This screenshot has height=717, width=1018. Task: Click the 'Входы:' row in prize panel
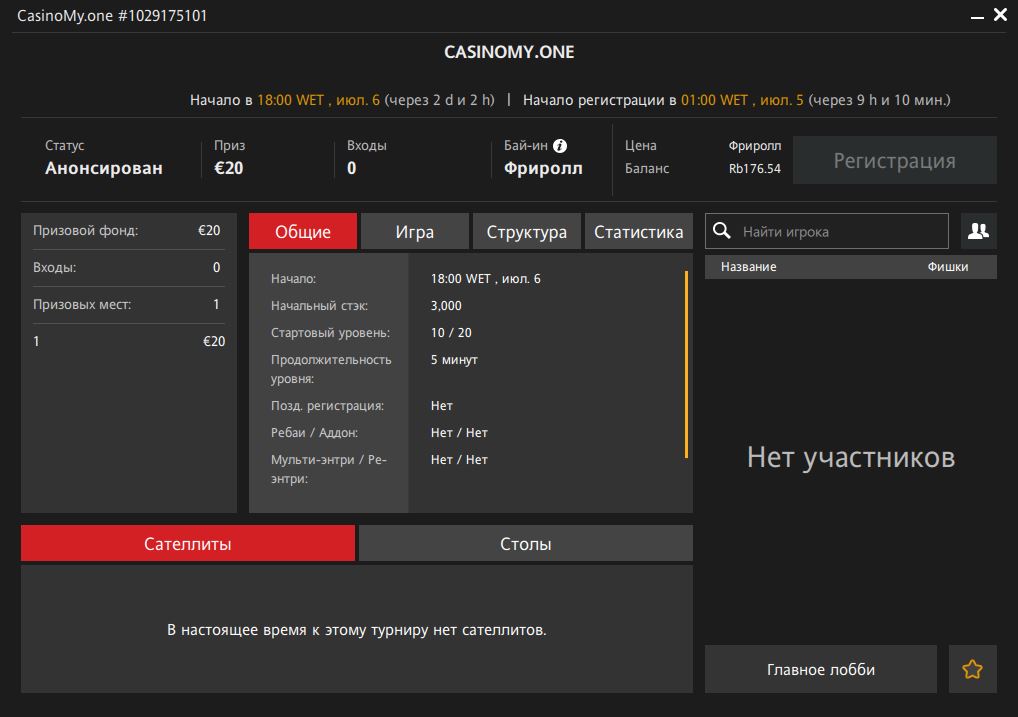click(127, 267)
